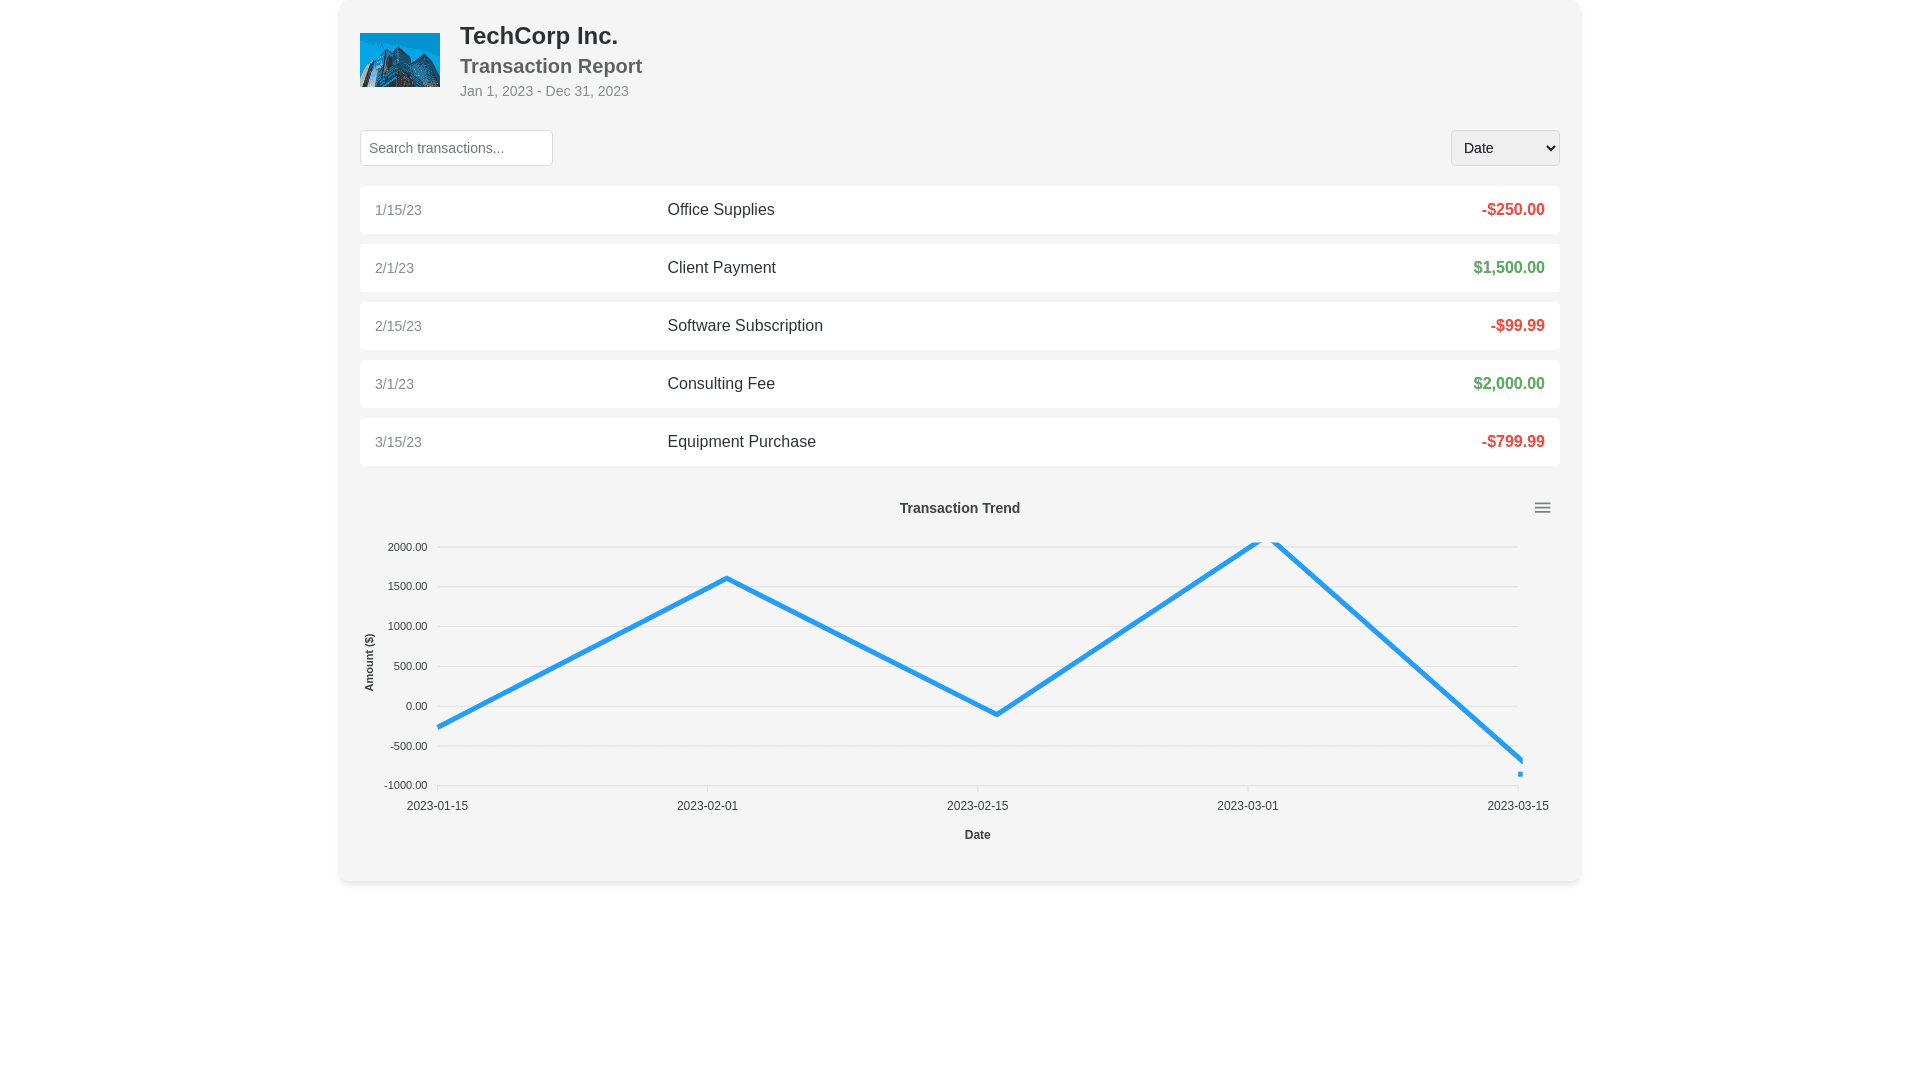Open the chart hamburger menu icon

(x=1542, y=508)
